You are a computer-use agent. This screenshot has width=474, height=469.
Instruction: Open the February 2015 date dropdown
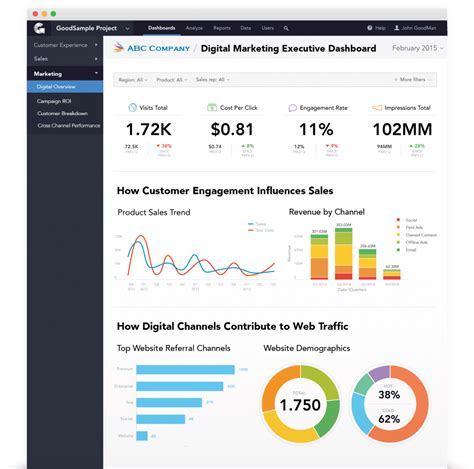pos(418,48)
